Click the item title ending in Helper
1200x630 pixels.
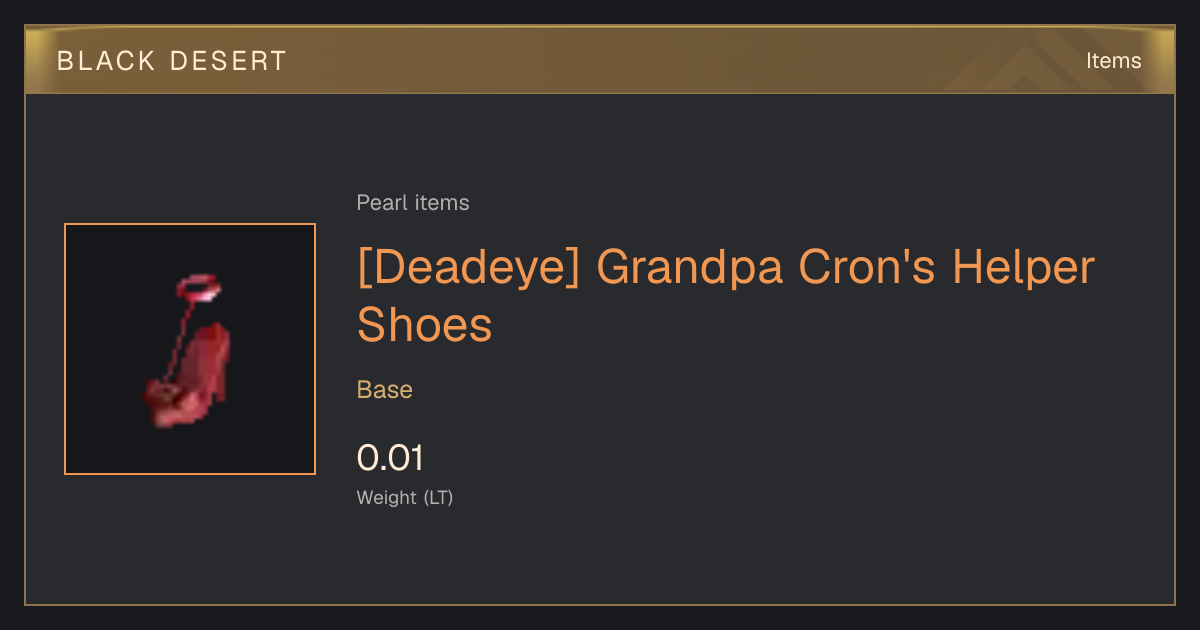tap(726, 269)
